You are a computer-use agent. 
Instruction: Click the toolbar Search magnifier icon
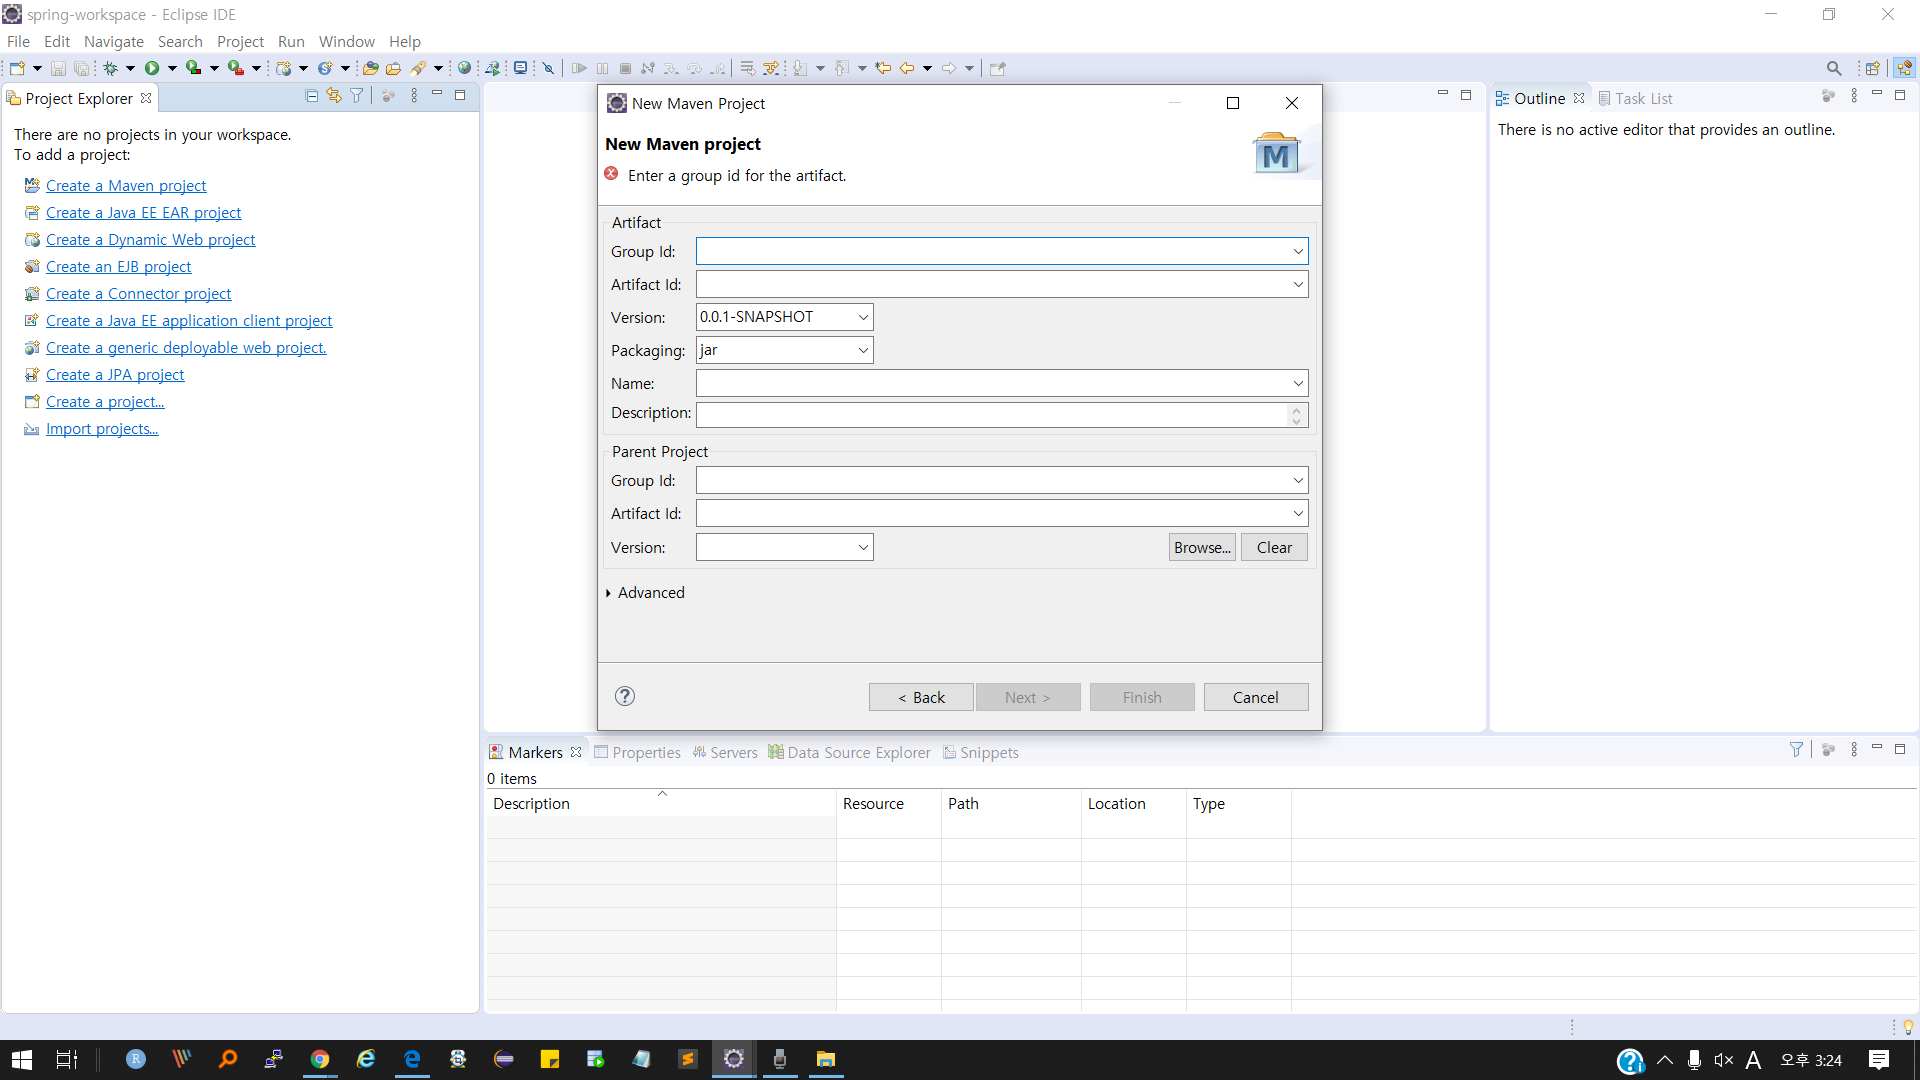[x=1834, y=68]
